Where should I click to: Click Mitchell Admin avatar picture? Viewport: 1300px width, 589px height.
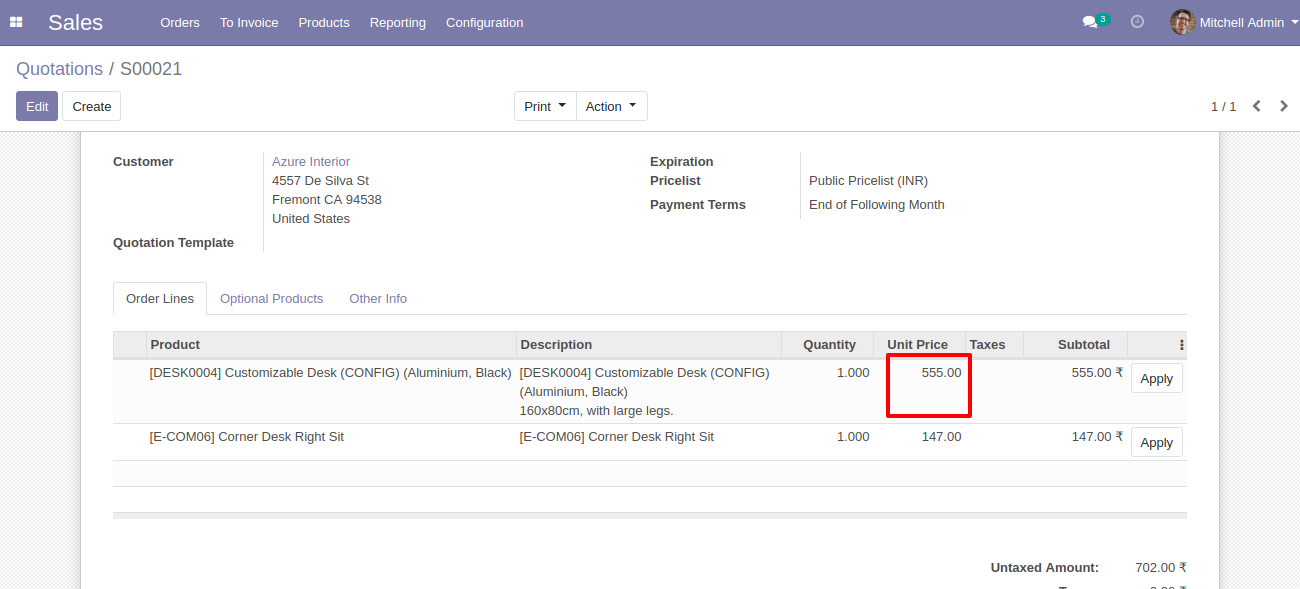[x=1182, y=22]
